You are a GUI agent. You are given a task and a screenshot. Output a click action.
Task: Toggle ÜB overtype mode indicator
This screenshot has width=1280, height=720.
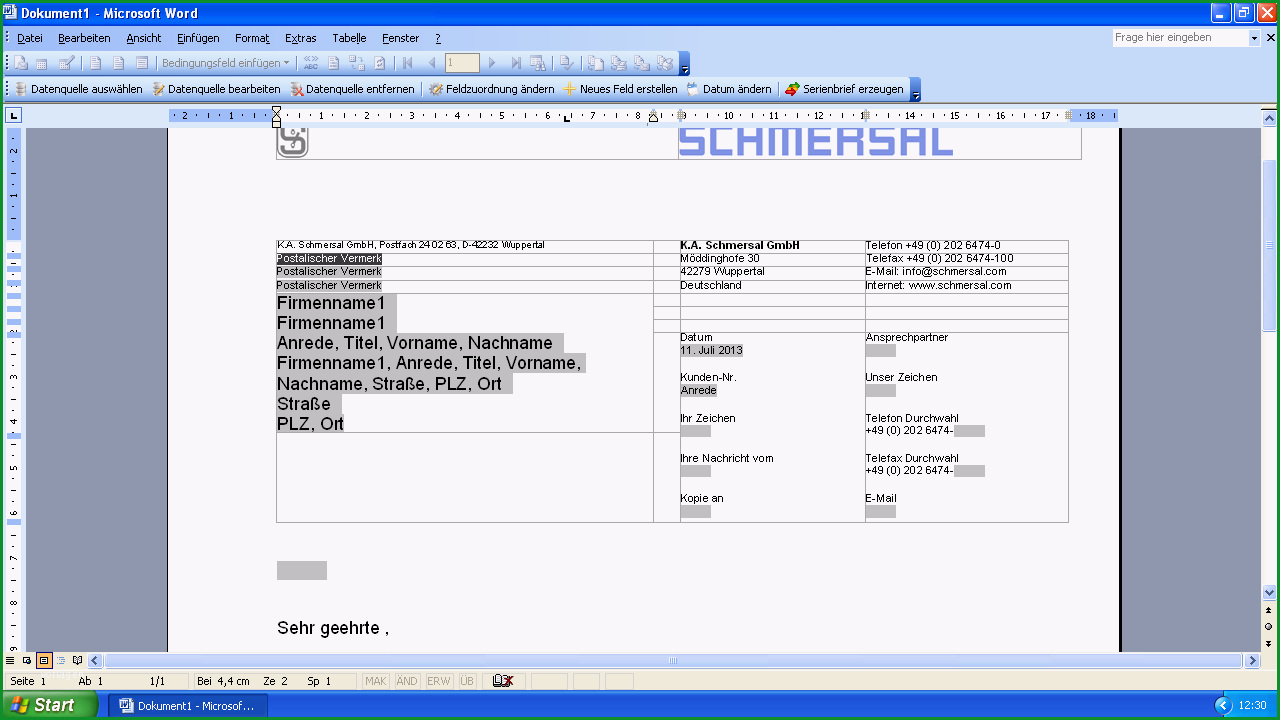click(x=467, y=681)
